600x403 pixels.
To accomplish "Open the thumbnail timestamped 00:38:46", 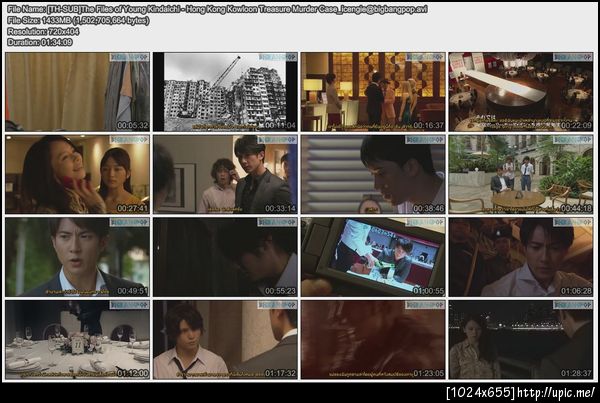I will pos(373,174).
